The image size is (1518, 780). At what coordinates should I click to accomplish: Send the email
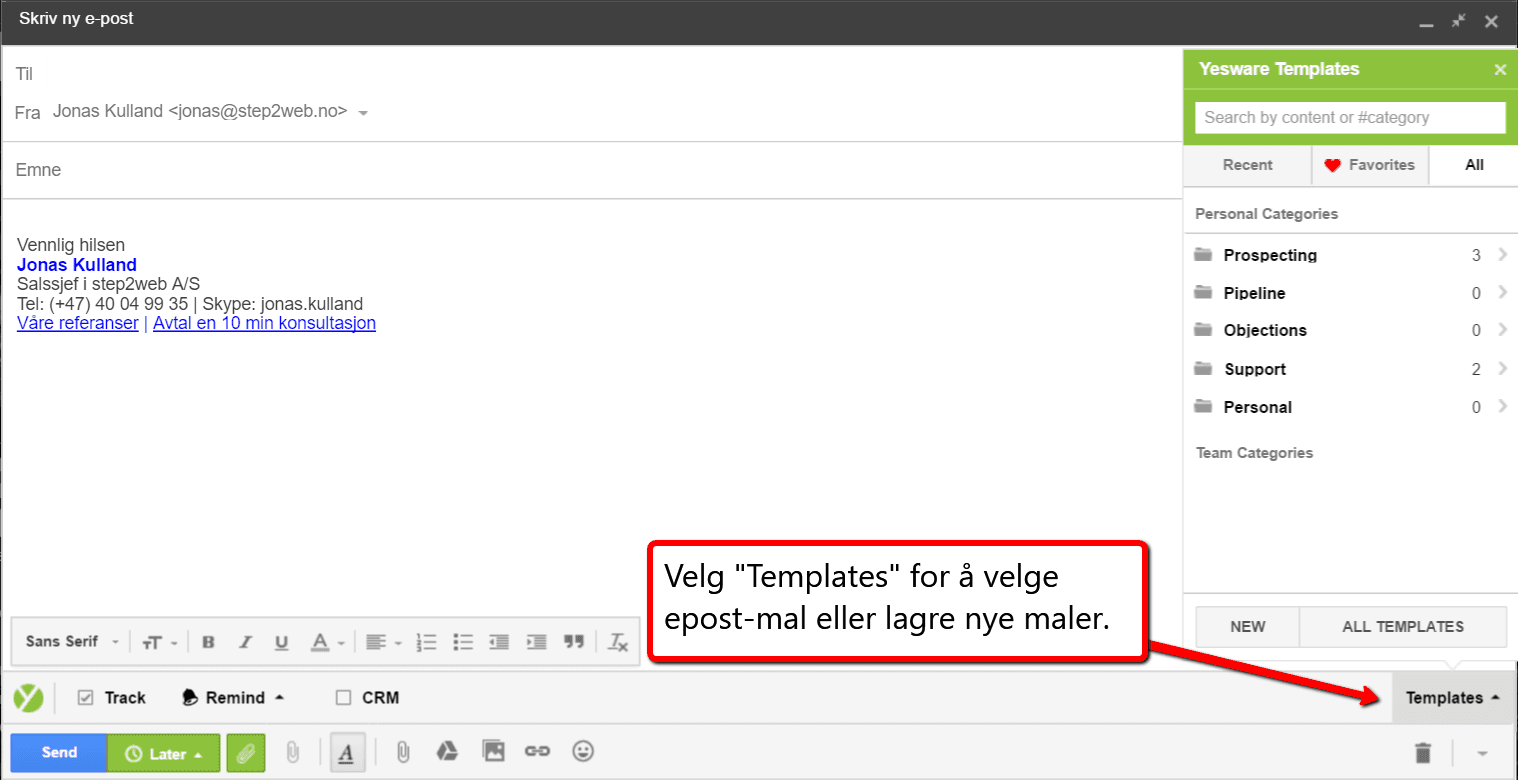[59, 753]
